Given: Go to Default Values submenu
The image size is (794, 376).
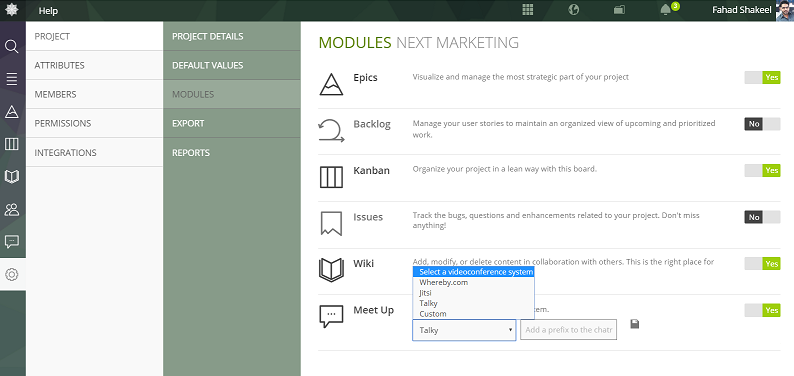Looking at the screenshot, I should 232,65.
